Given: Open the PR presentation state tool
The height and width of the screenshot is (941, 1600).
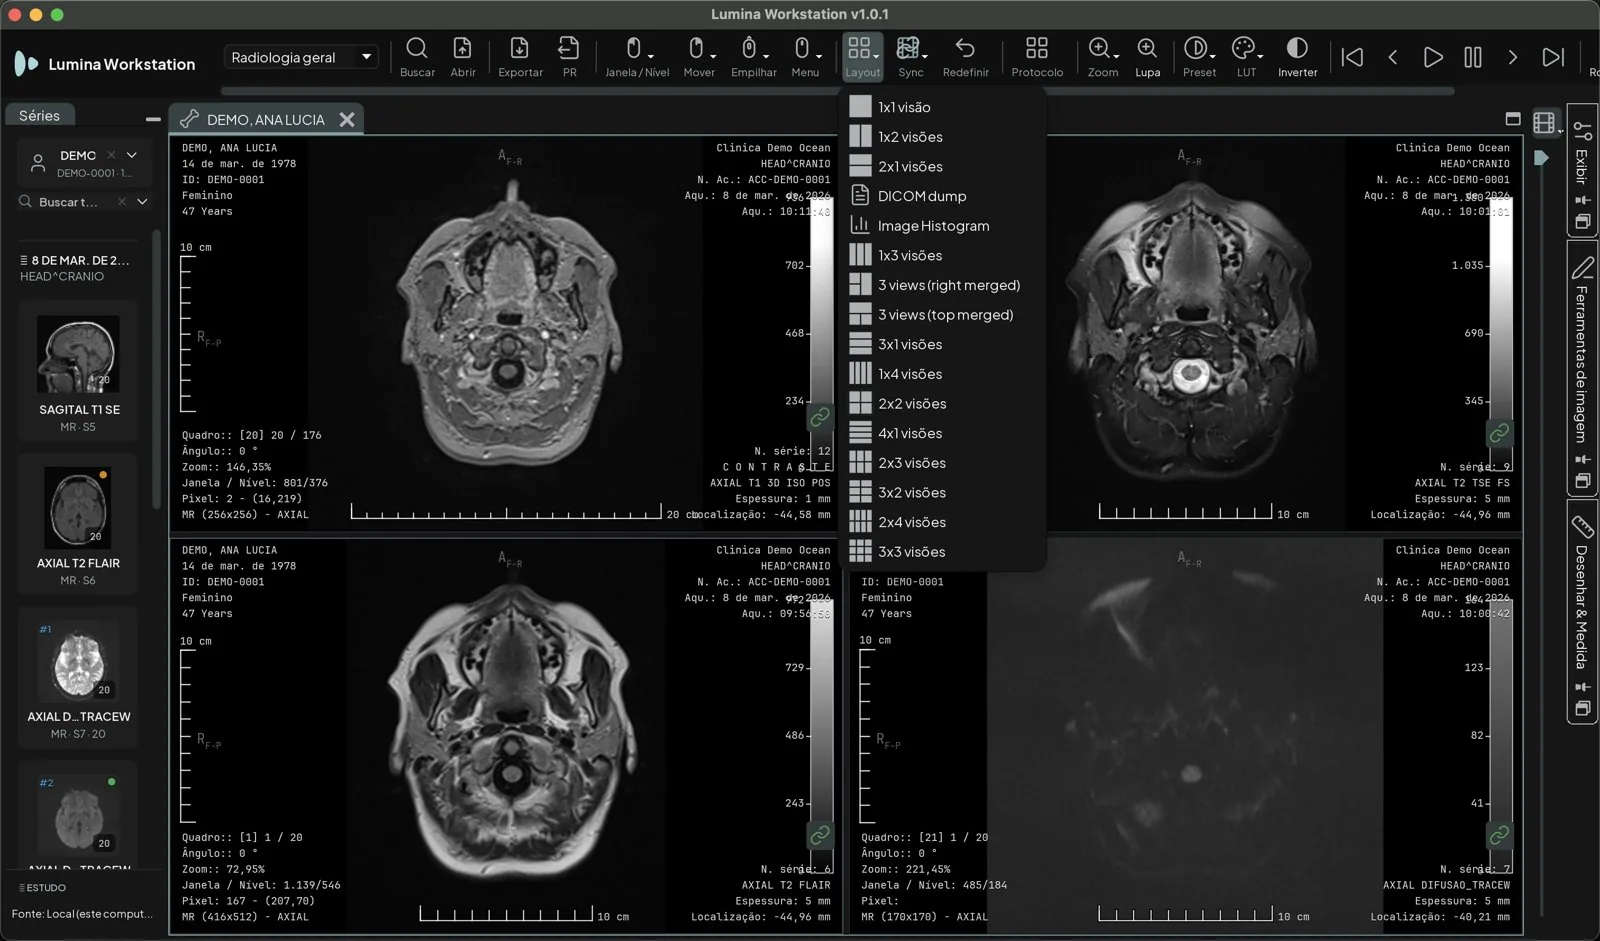Looking at the screenshot, I should tap(569, 57).
